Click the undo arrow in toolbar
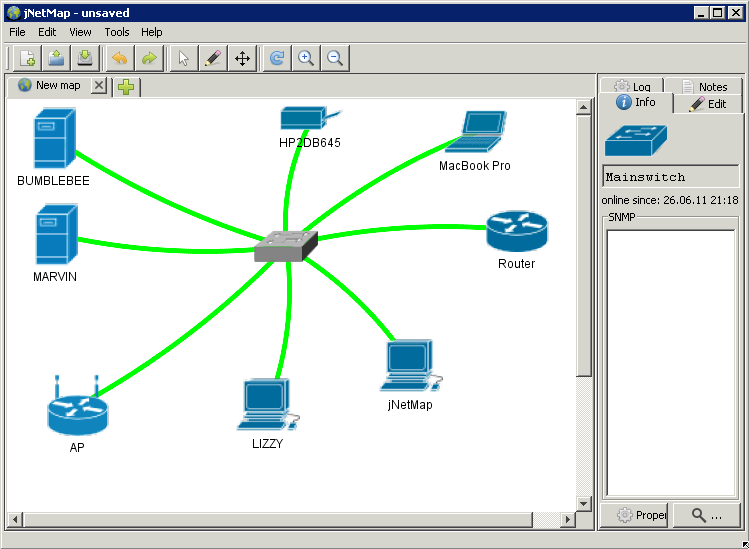Screen dimensions: 749x549 click(120, 59)
